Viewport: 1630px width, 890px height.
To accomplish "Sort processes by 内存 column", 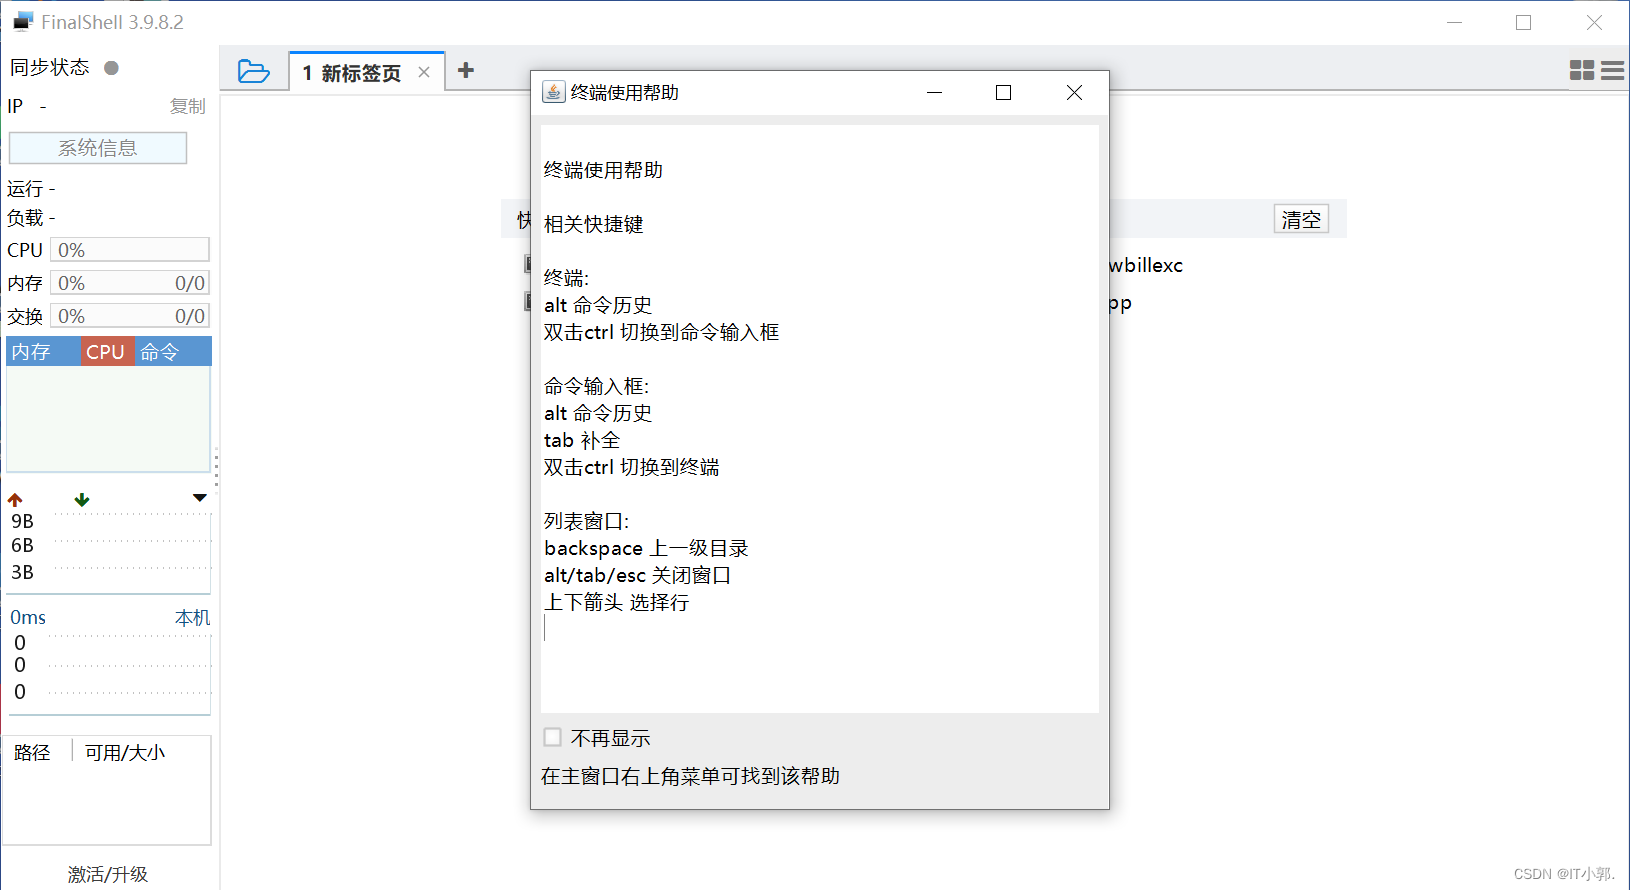I will click(x=44, y=352).
